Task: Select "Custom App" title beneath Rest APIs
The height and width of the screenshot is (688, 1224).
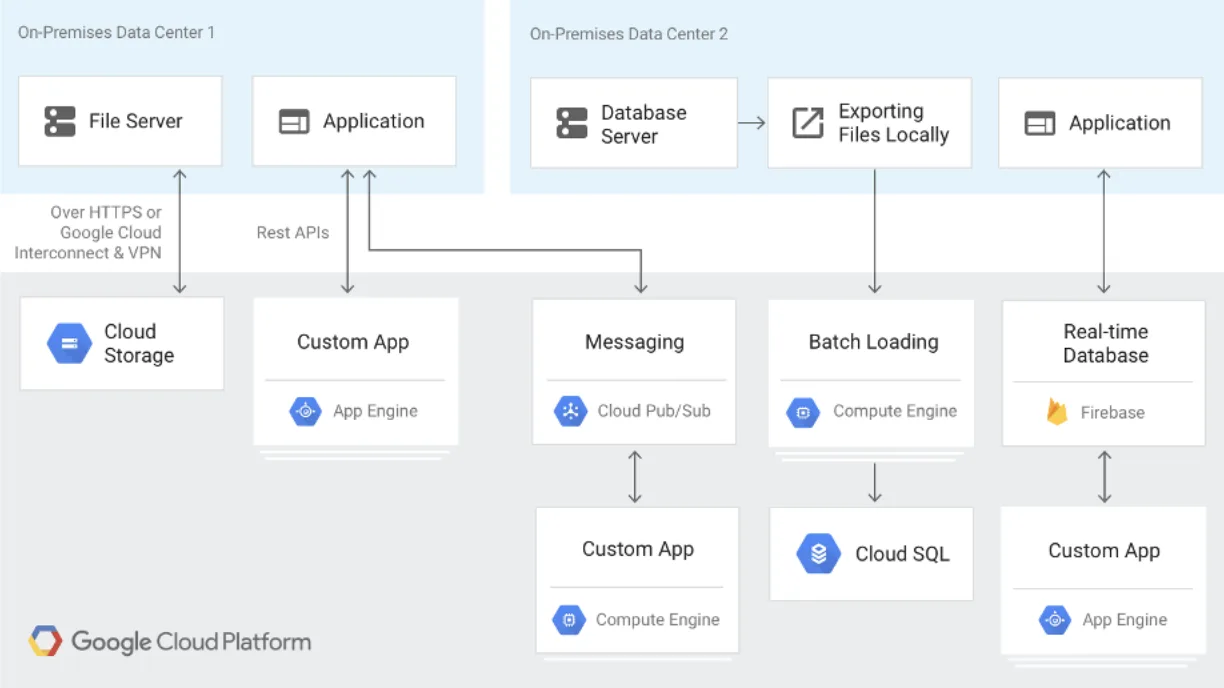Action: (x=353, y=342)
